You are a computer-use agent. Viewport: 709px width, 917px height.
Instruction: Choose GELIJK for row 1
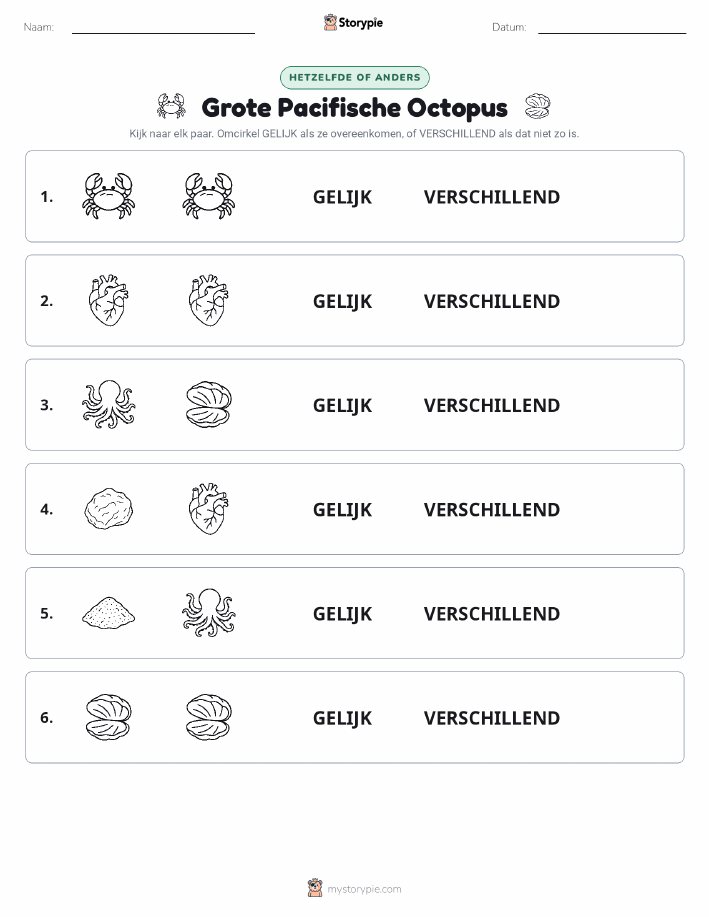click(342, 197)
